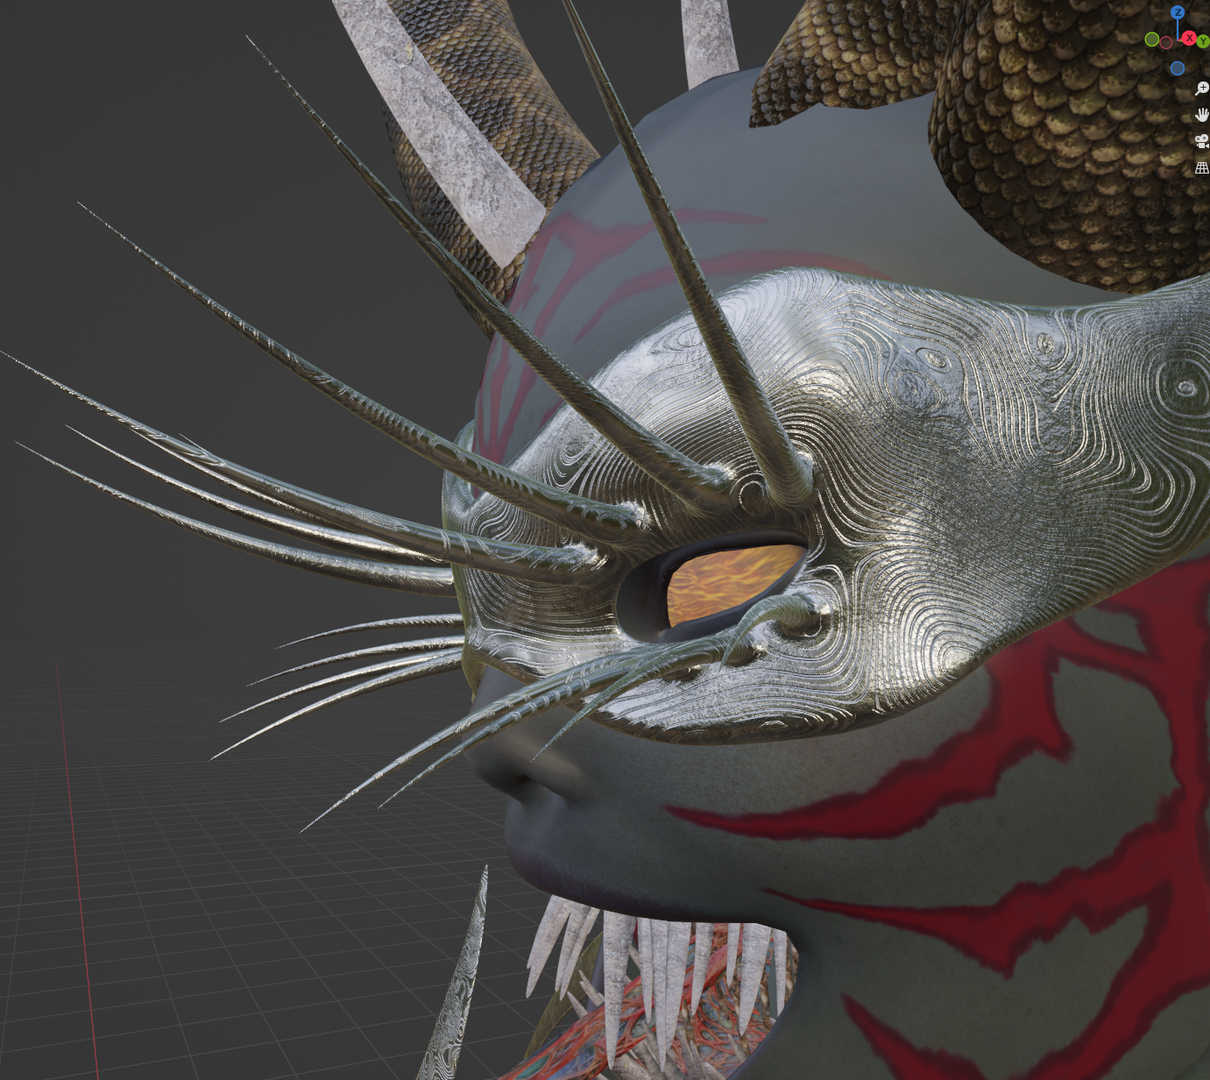Image resolution: width=1210 pixels, height=1080 pixels.
Task: Click the zoom magnifier viewport icon
Action: tap(1202, 88)
